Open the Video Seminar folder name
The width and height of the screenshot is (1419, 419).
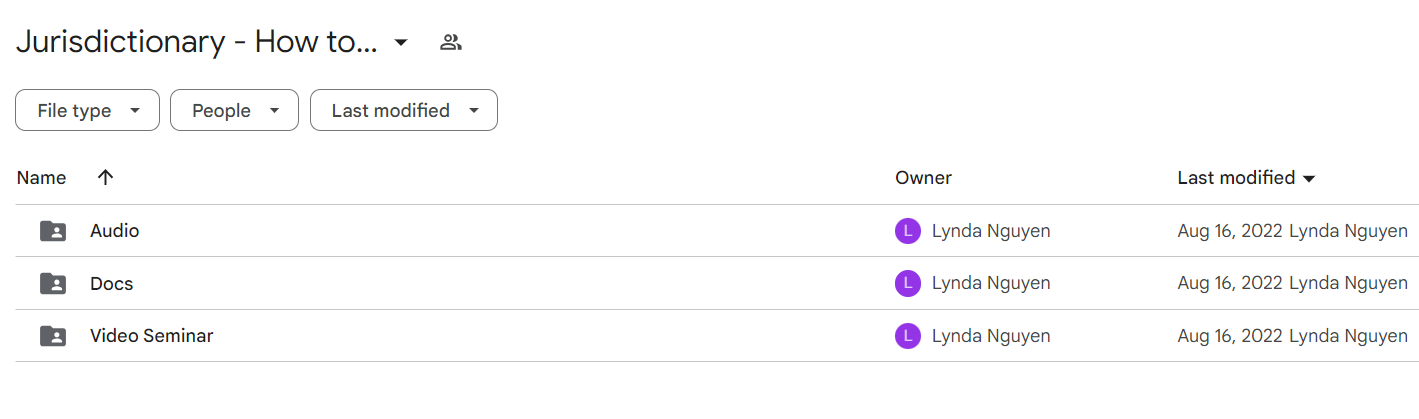[x=152, y=336]
